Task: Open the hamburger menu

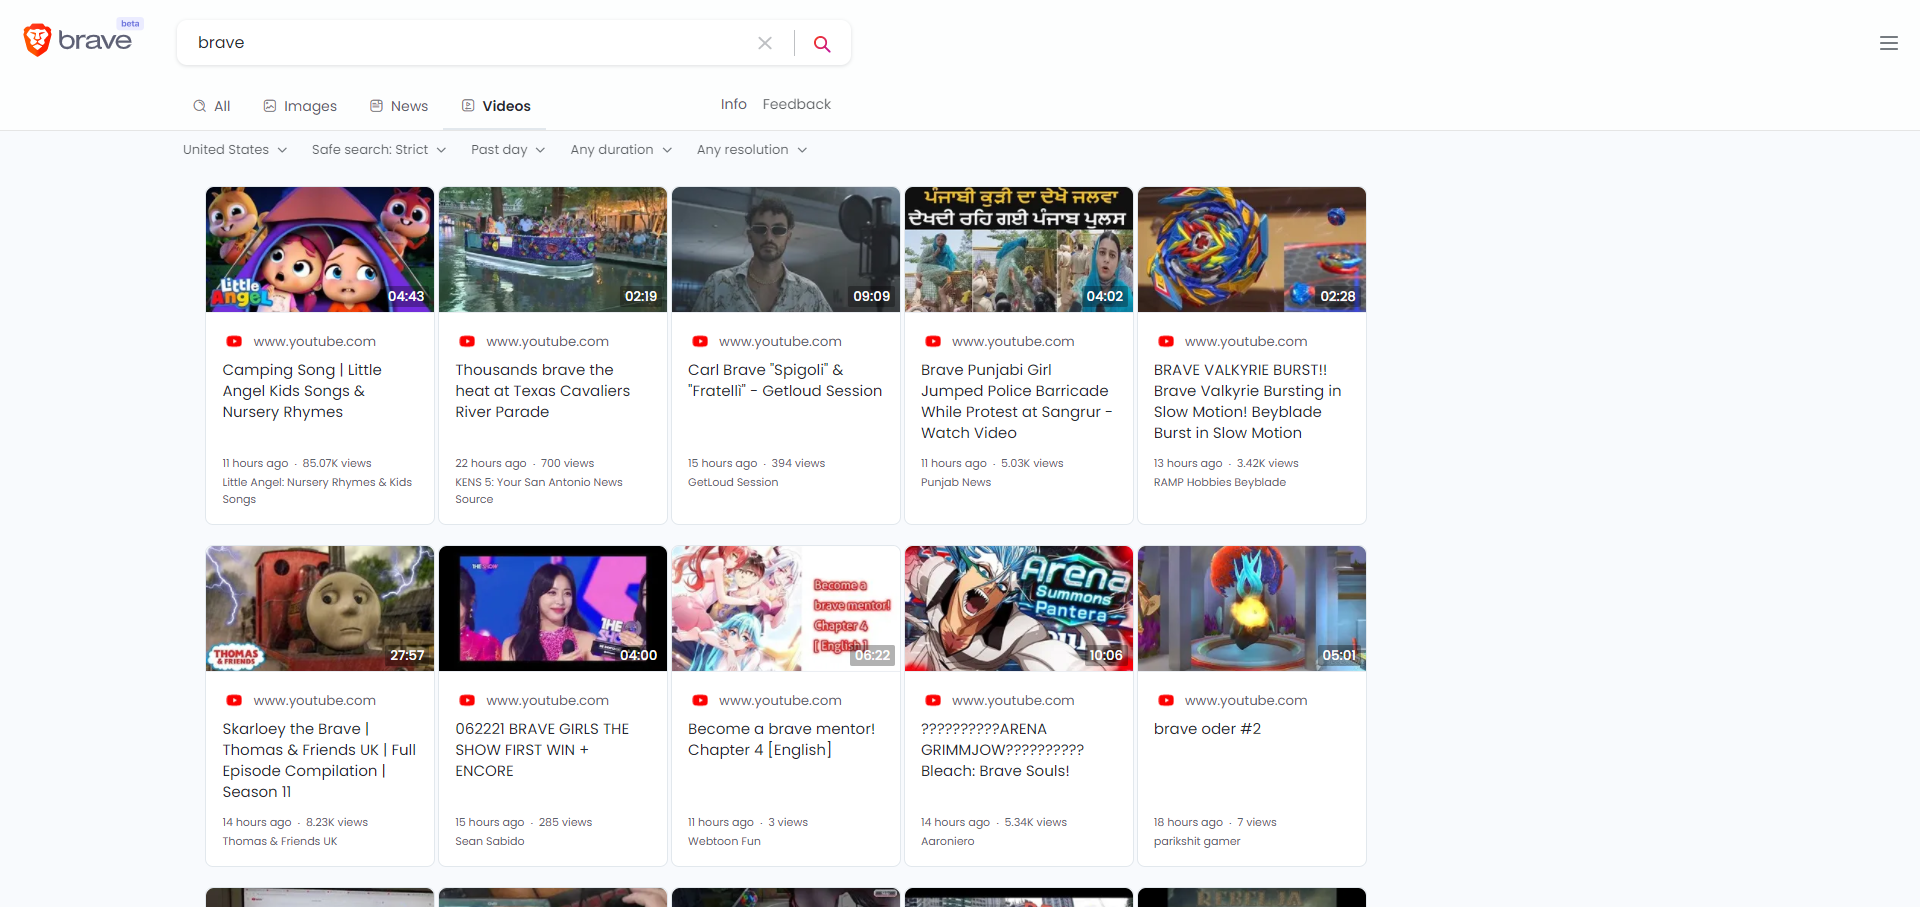Action: tap(1889, 43)
